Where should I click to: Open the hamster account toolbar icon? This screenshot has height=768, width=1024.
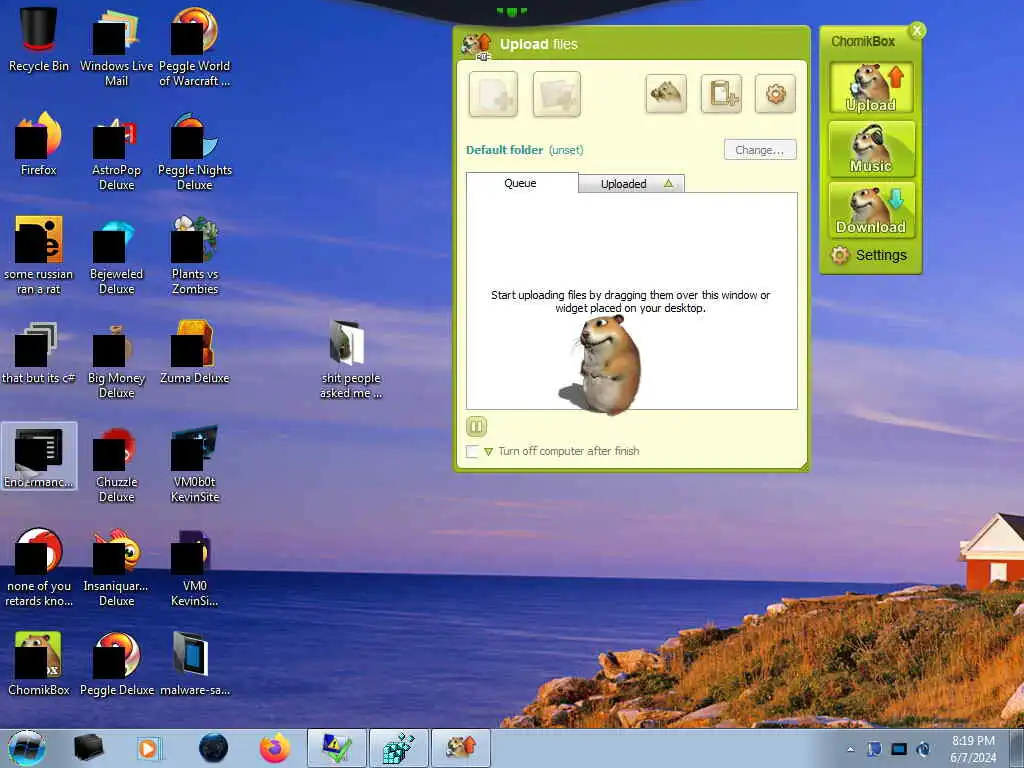665,94
